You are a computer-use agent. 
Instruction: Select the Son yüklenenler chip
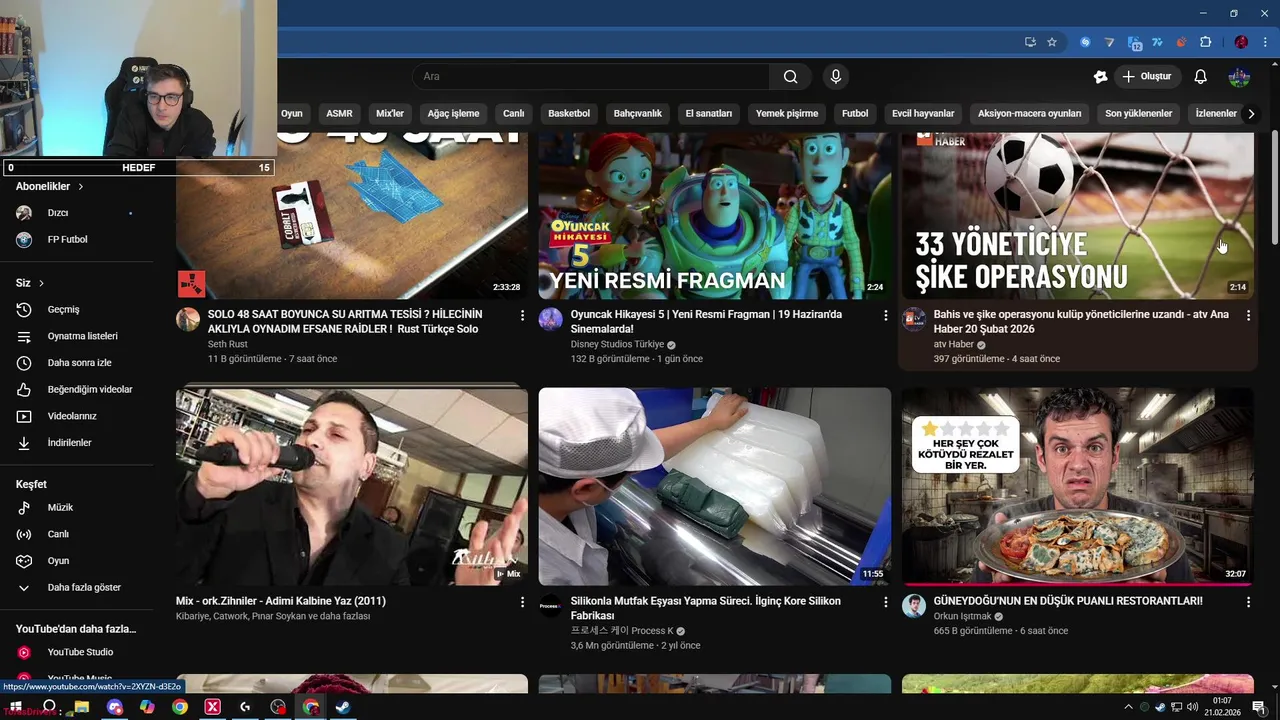tap(1138, 114)
